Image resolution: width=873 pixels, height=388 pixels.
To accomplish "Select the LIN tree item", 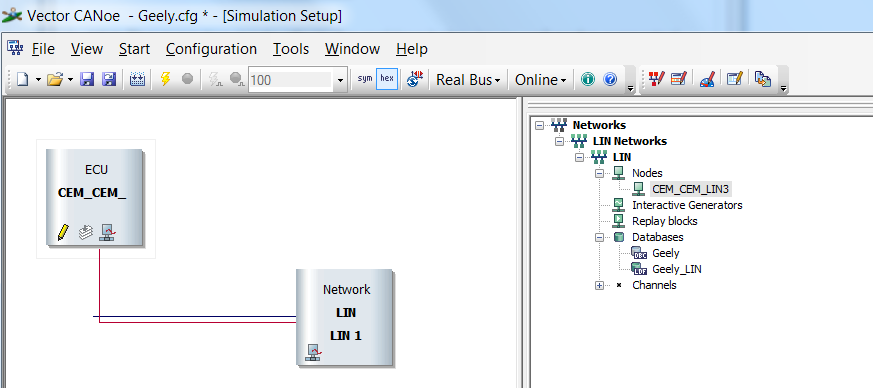I will 622,158.
